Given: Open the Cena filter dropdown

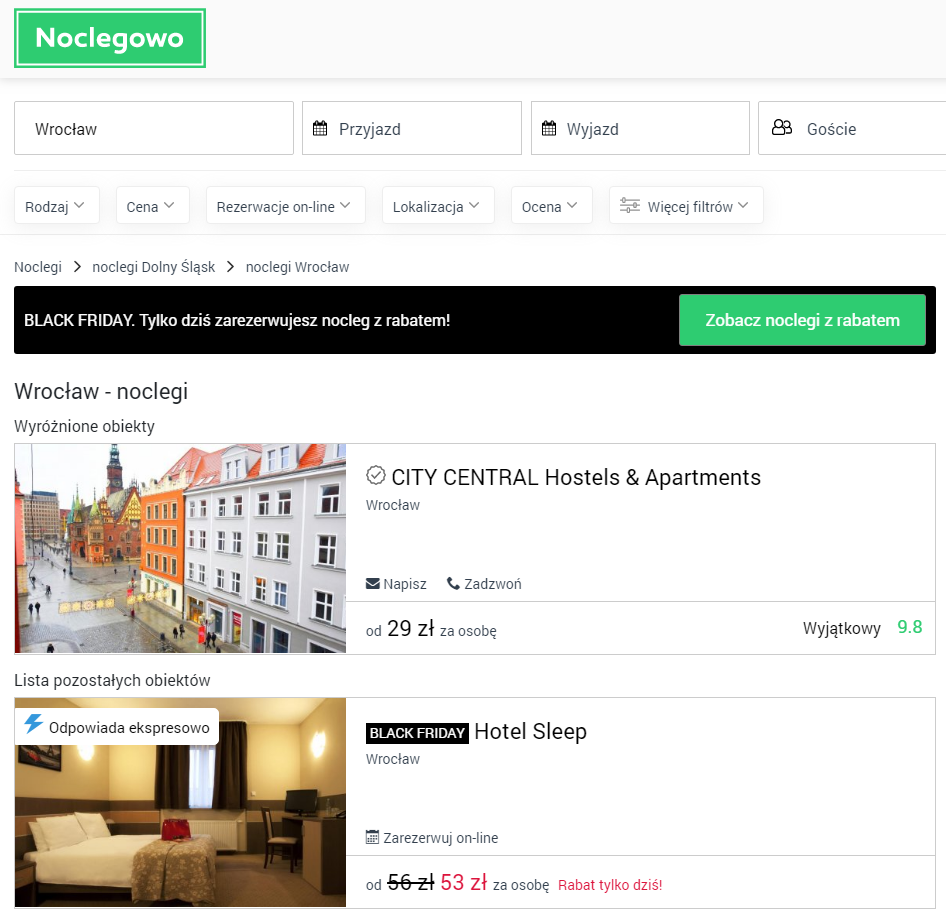Looking at the screenshot, I should coord(153,206).
